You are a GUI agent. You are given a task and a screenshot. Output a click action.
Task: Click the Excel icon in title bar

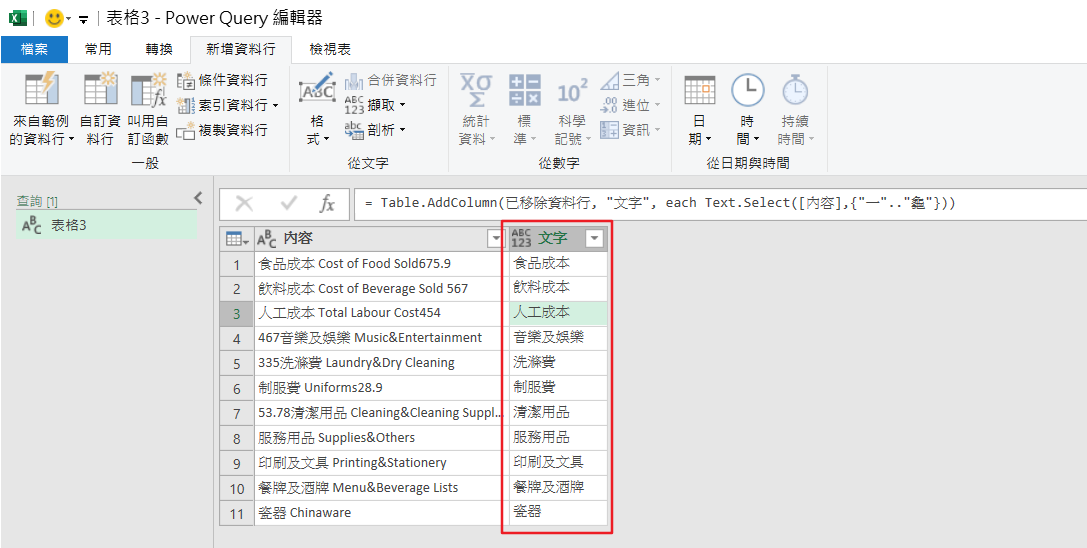coord(17,17)
